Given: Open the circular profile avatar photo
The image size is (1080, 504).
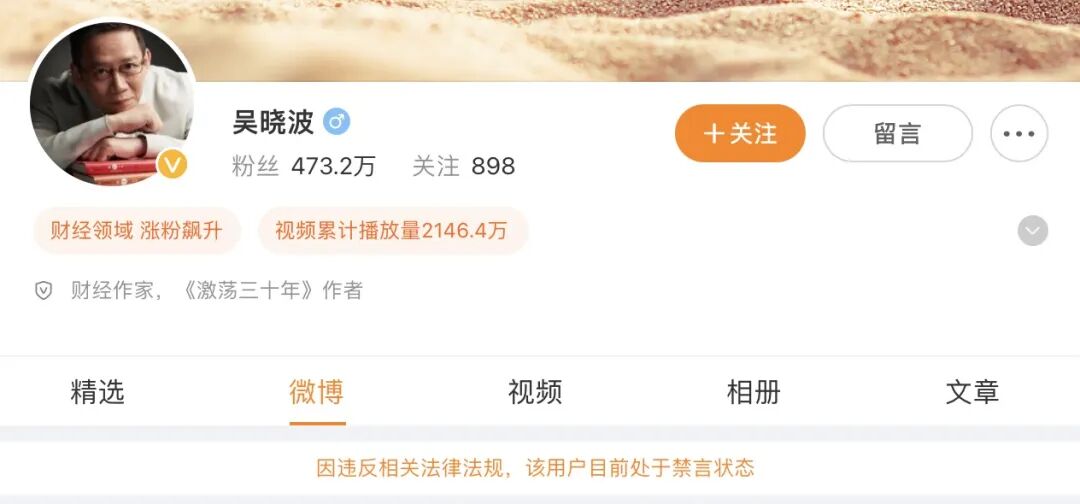Looking at the screenshot, I should coord(112,103).
